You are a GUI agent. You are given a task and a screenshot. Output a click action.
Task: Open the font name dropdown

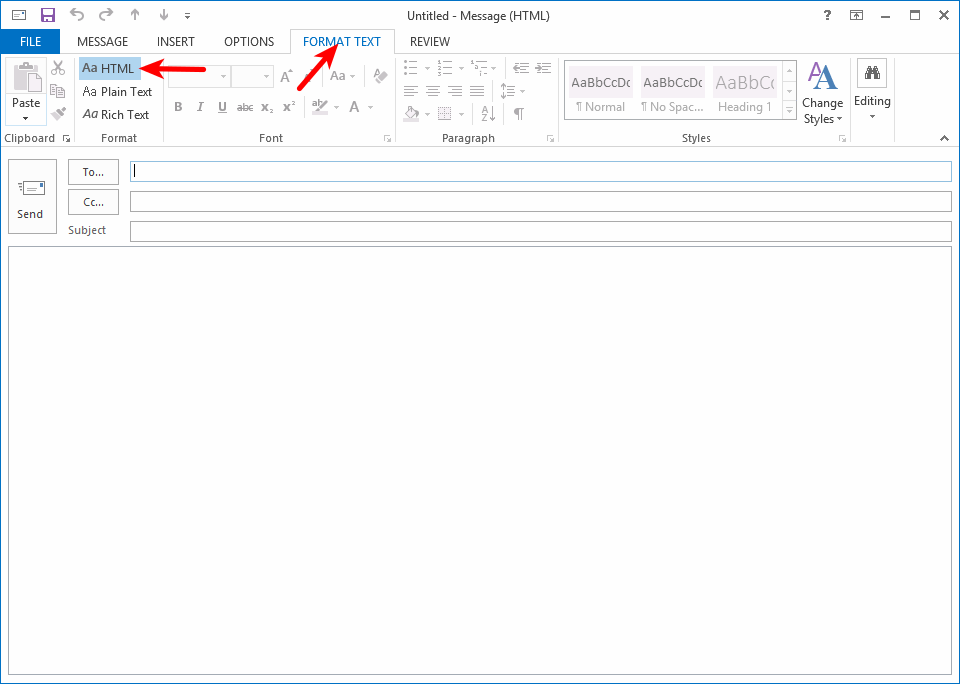click(223, 77)
